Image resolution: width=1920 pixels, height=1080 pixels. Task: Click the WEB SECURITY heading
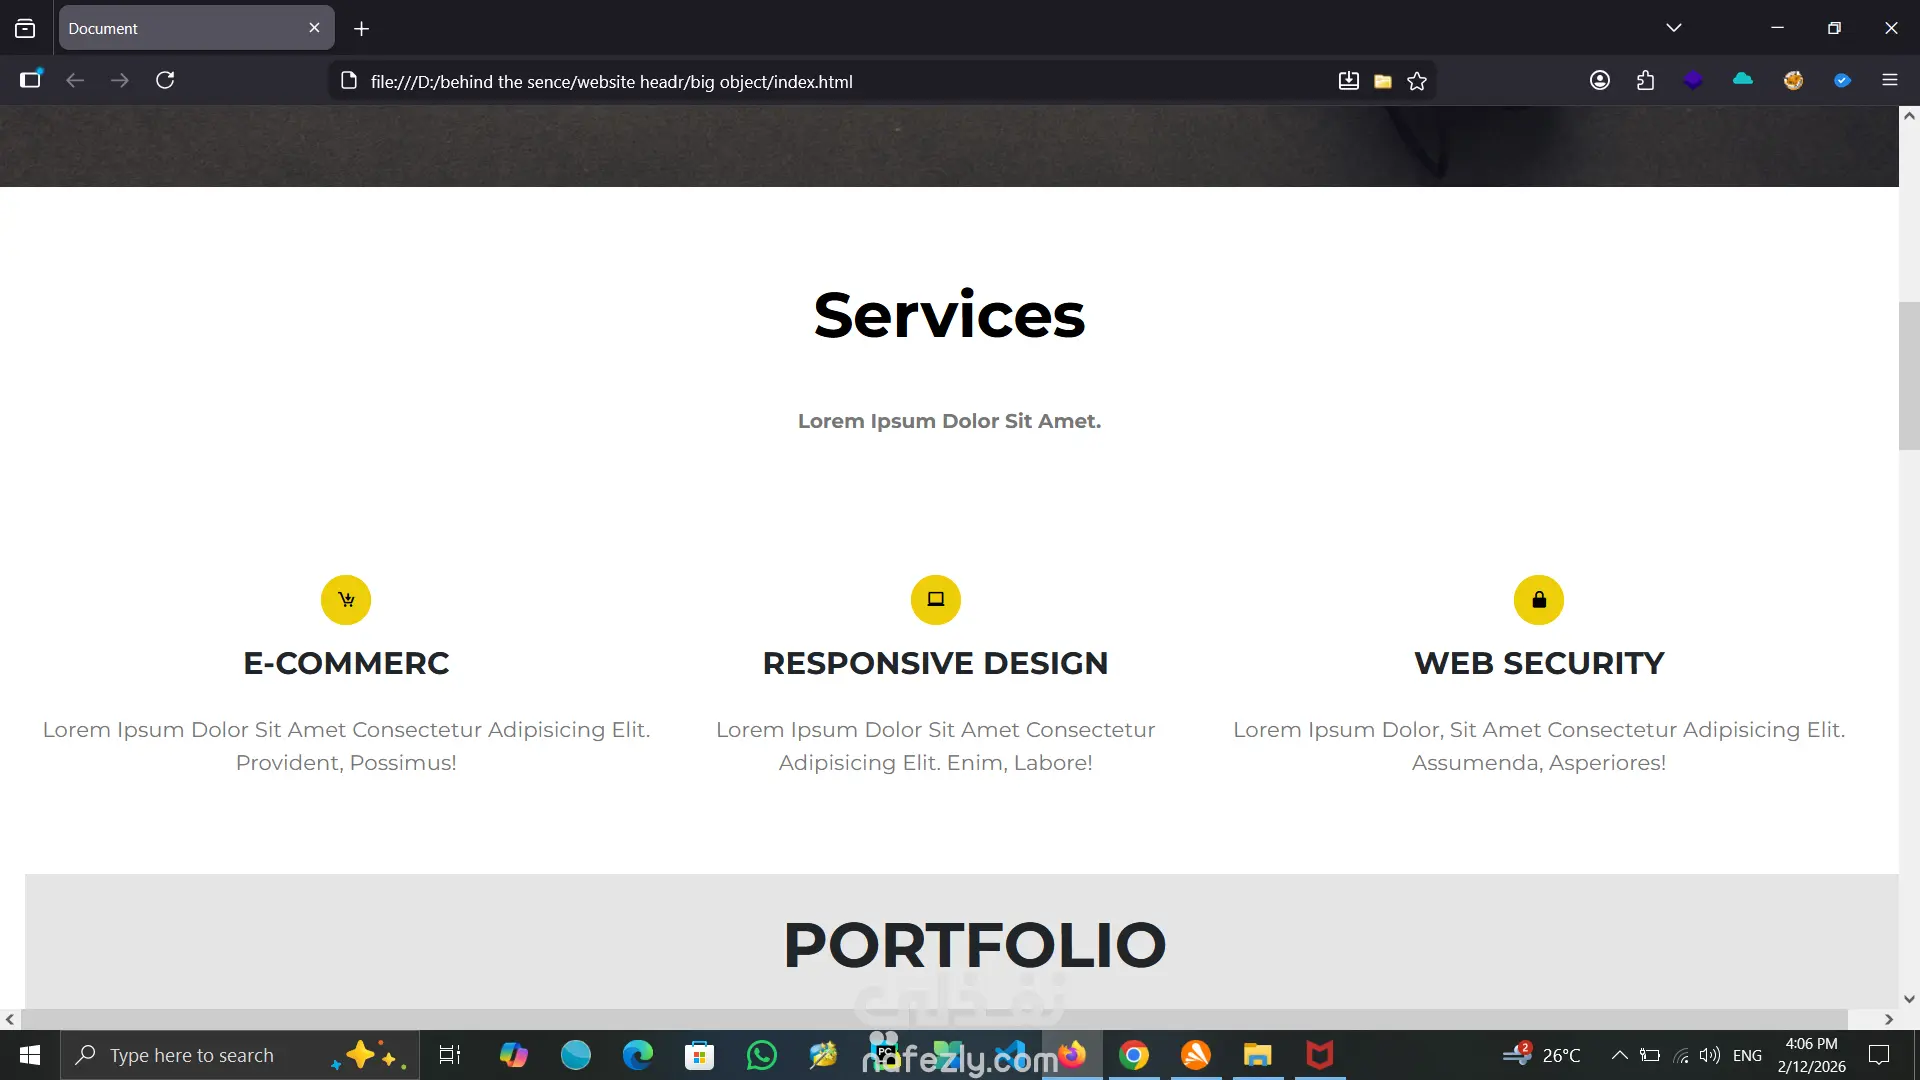coord(1538,663)
